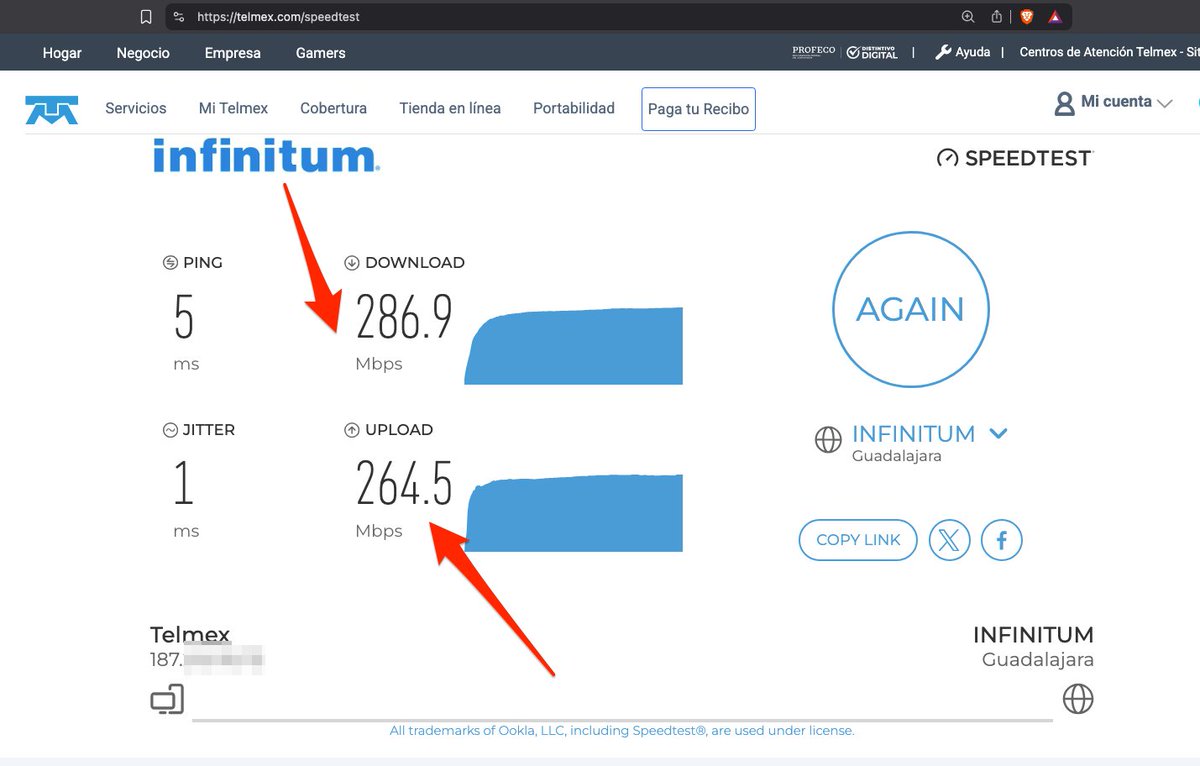The width and height of the screenshot is (1200, 766).
Task: Click the download speed graph
Action: 573,346
